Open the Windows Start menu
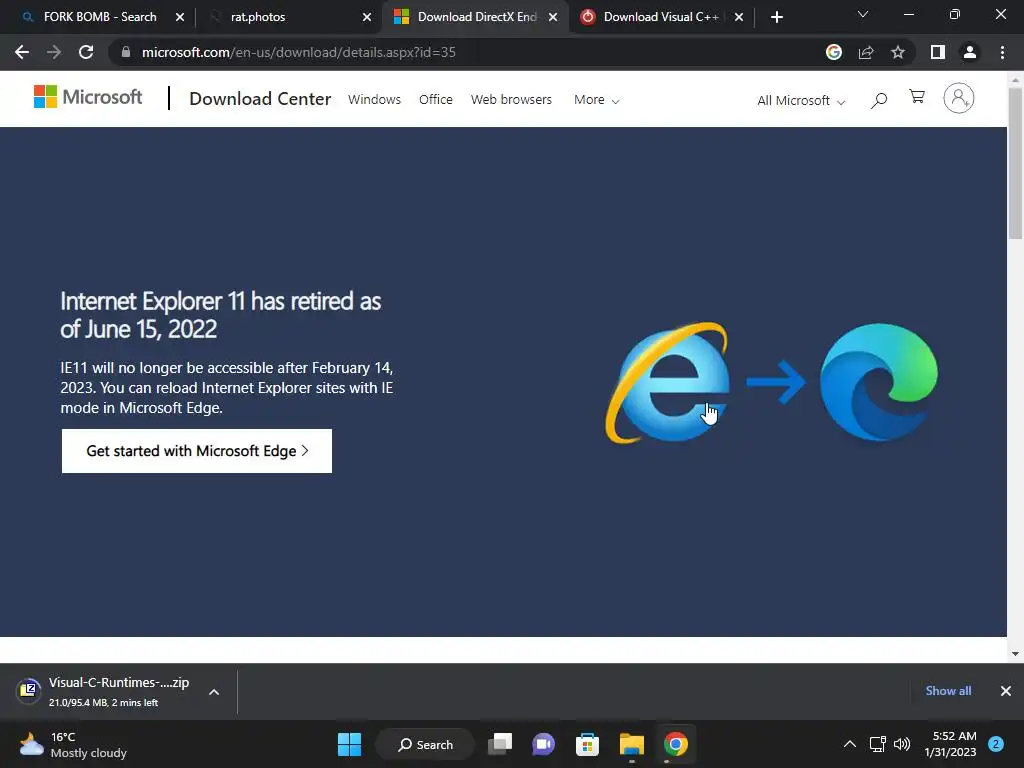The height and width of the screenshot is (768, 1024). (349, 744)
